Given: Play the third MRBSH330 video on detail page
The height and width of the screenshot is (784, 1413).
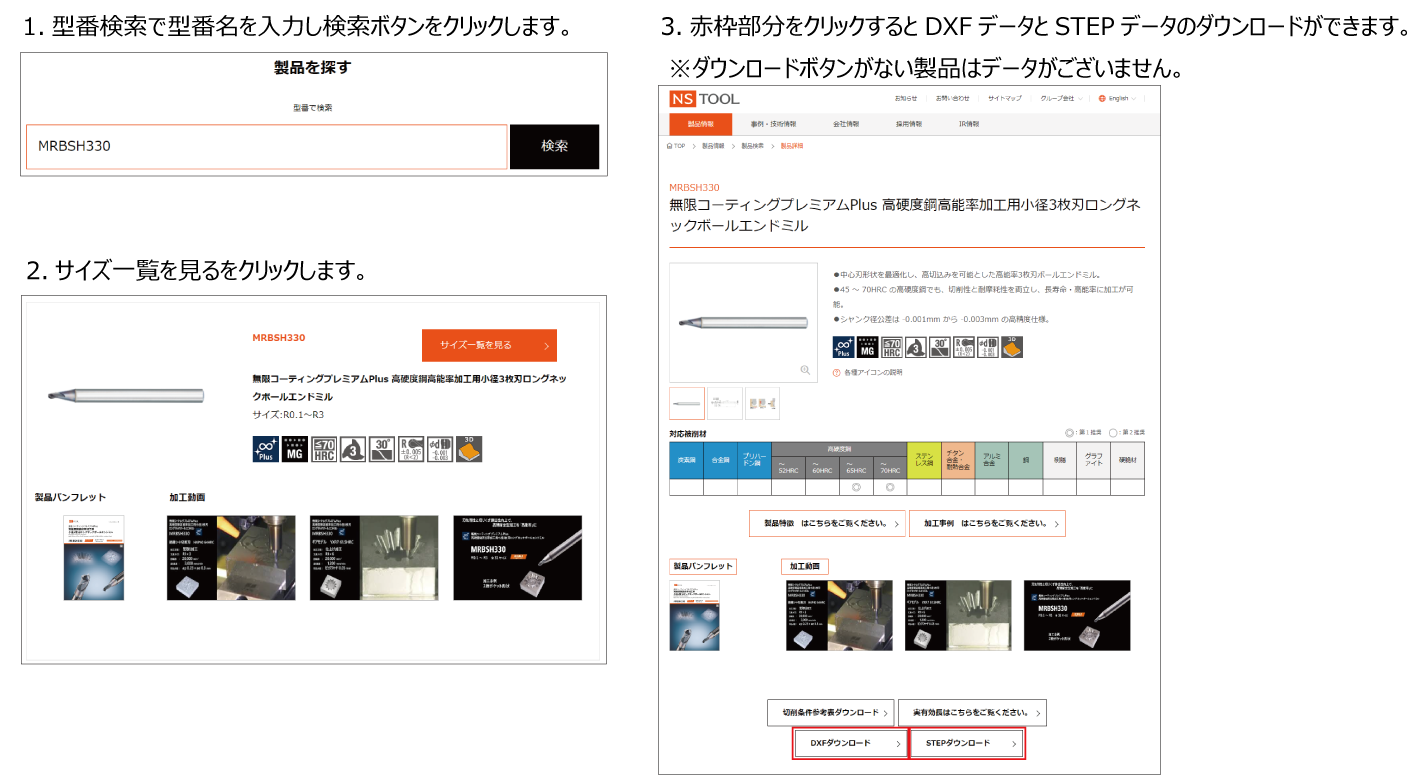Looking at the screenshot, I should coord(1077,615).
